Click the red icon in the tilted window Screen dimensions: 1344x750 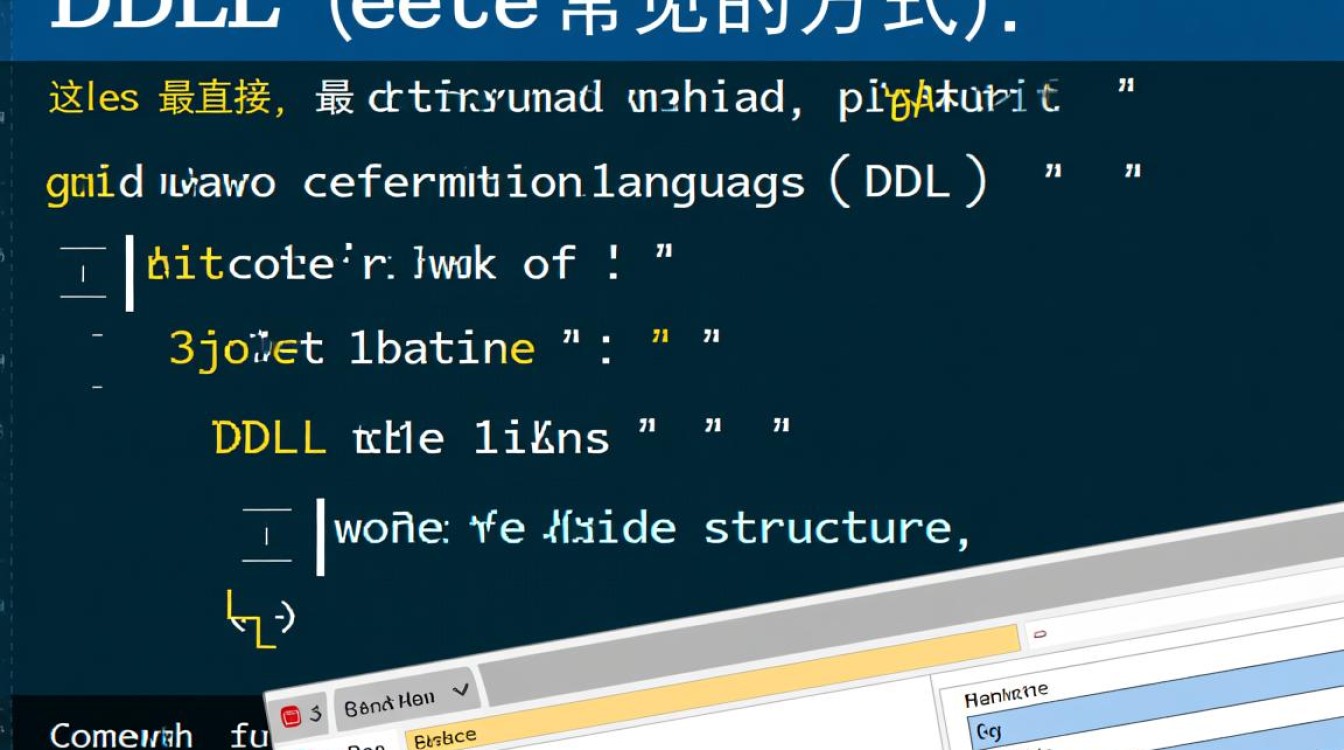click(291, 716)
